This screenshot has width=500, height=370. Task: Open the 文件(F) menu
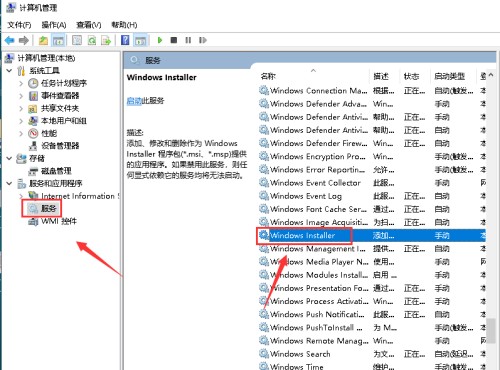coord(19,25)
